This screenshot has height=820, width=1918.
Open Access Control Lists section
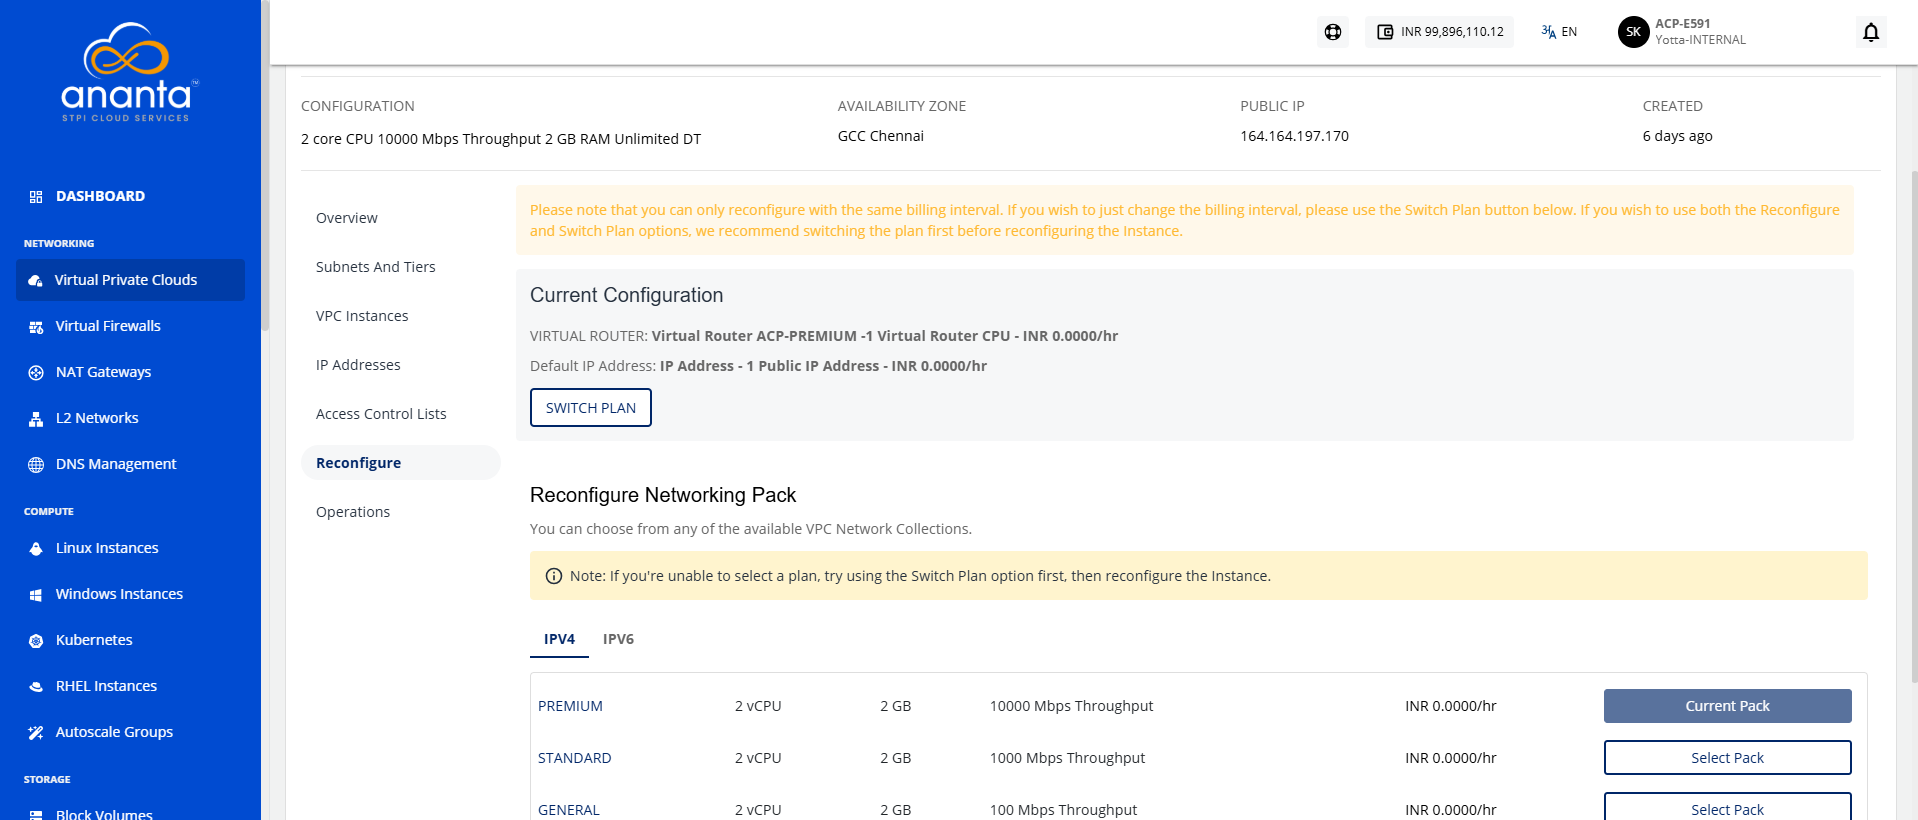click(381, 414)
